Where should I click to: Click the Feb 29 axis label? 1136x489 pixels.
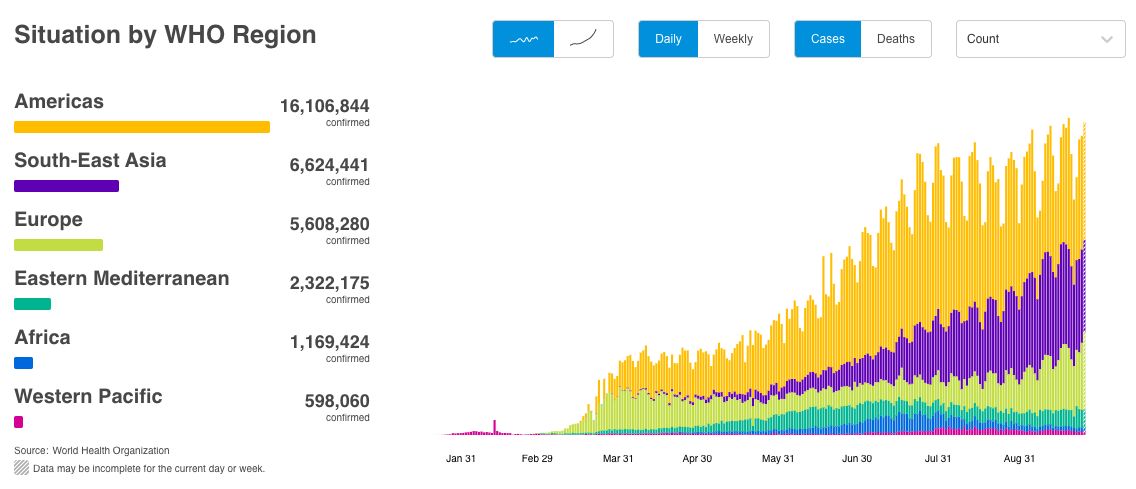pos(537,459)
